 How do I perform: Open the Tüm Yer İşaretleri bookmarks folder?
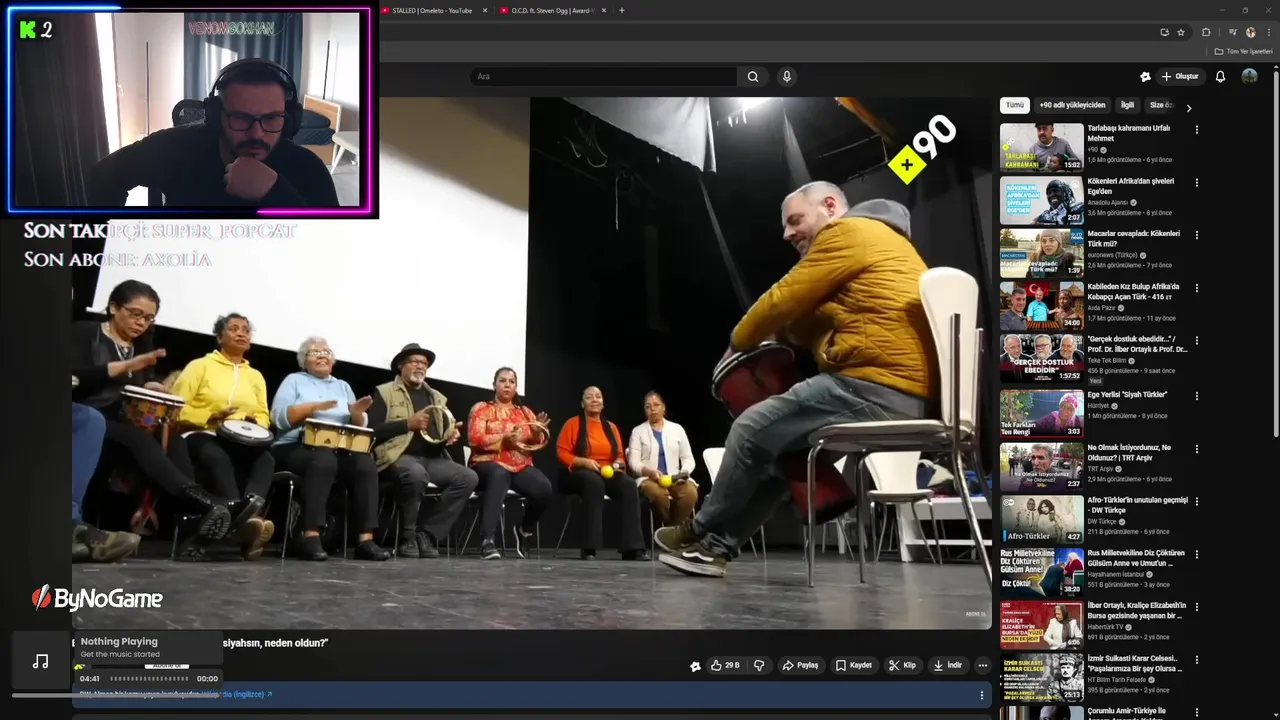pos(1244,51)
